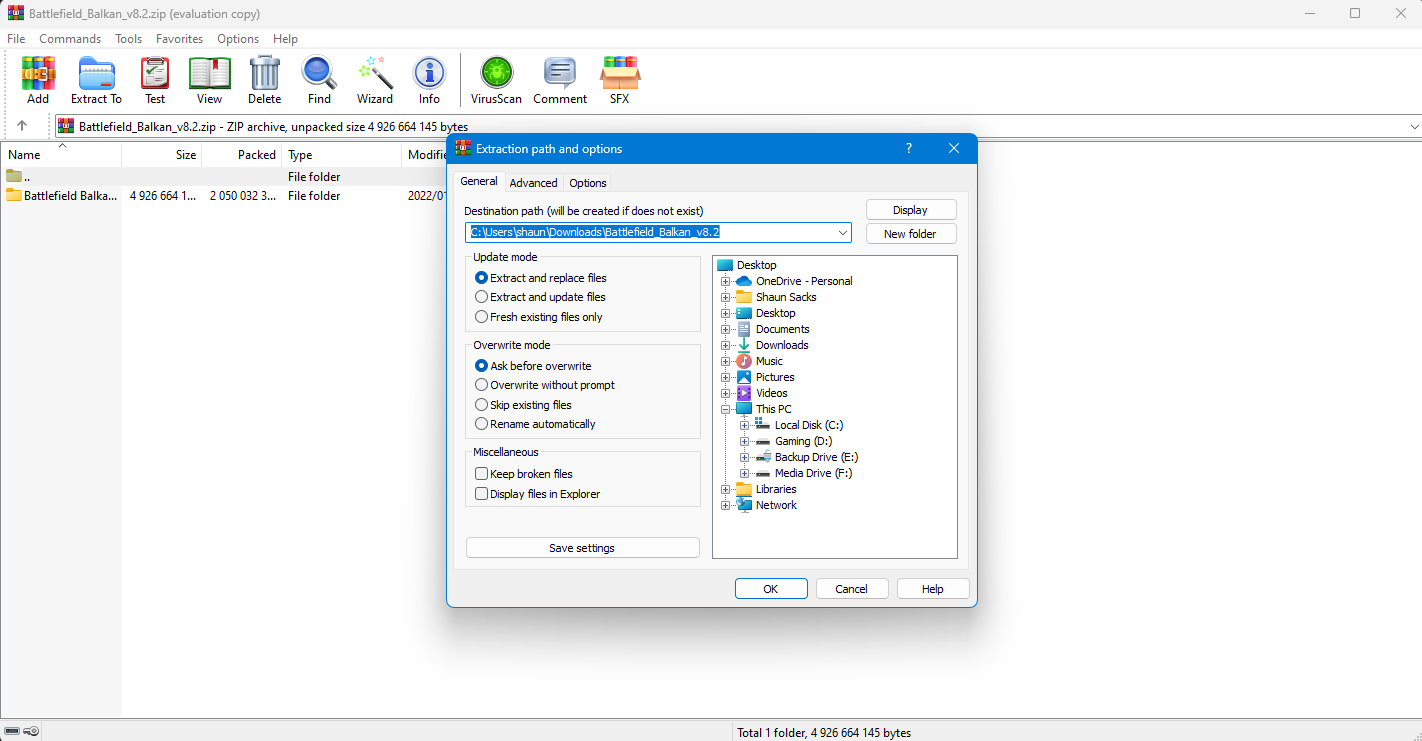Enable Keep broken files checkbox
The image size is (1422, 741).
click(482, 474)
